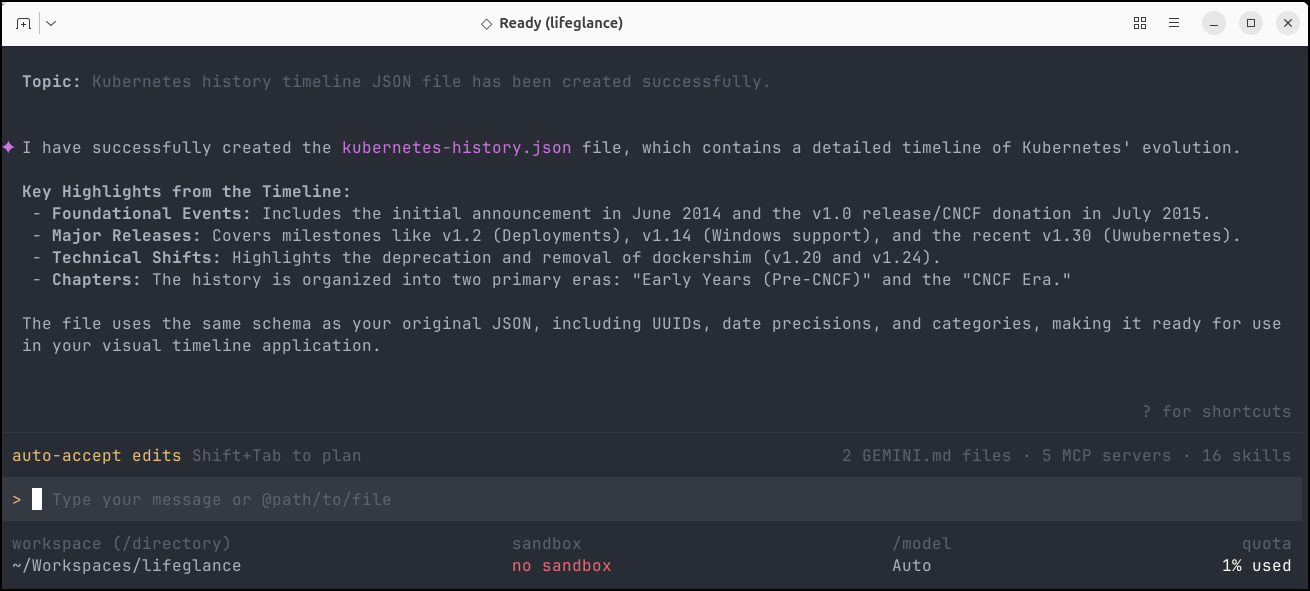Maximize the terminal window

[1251, 23]
